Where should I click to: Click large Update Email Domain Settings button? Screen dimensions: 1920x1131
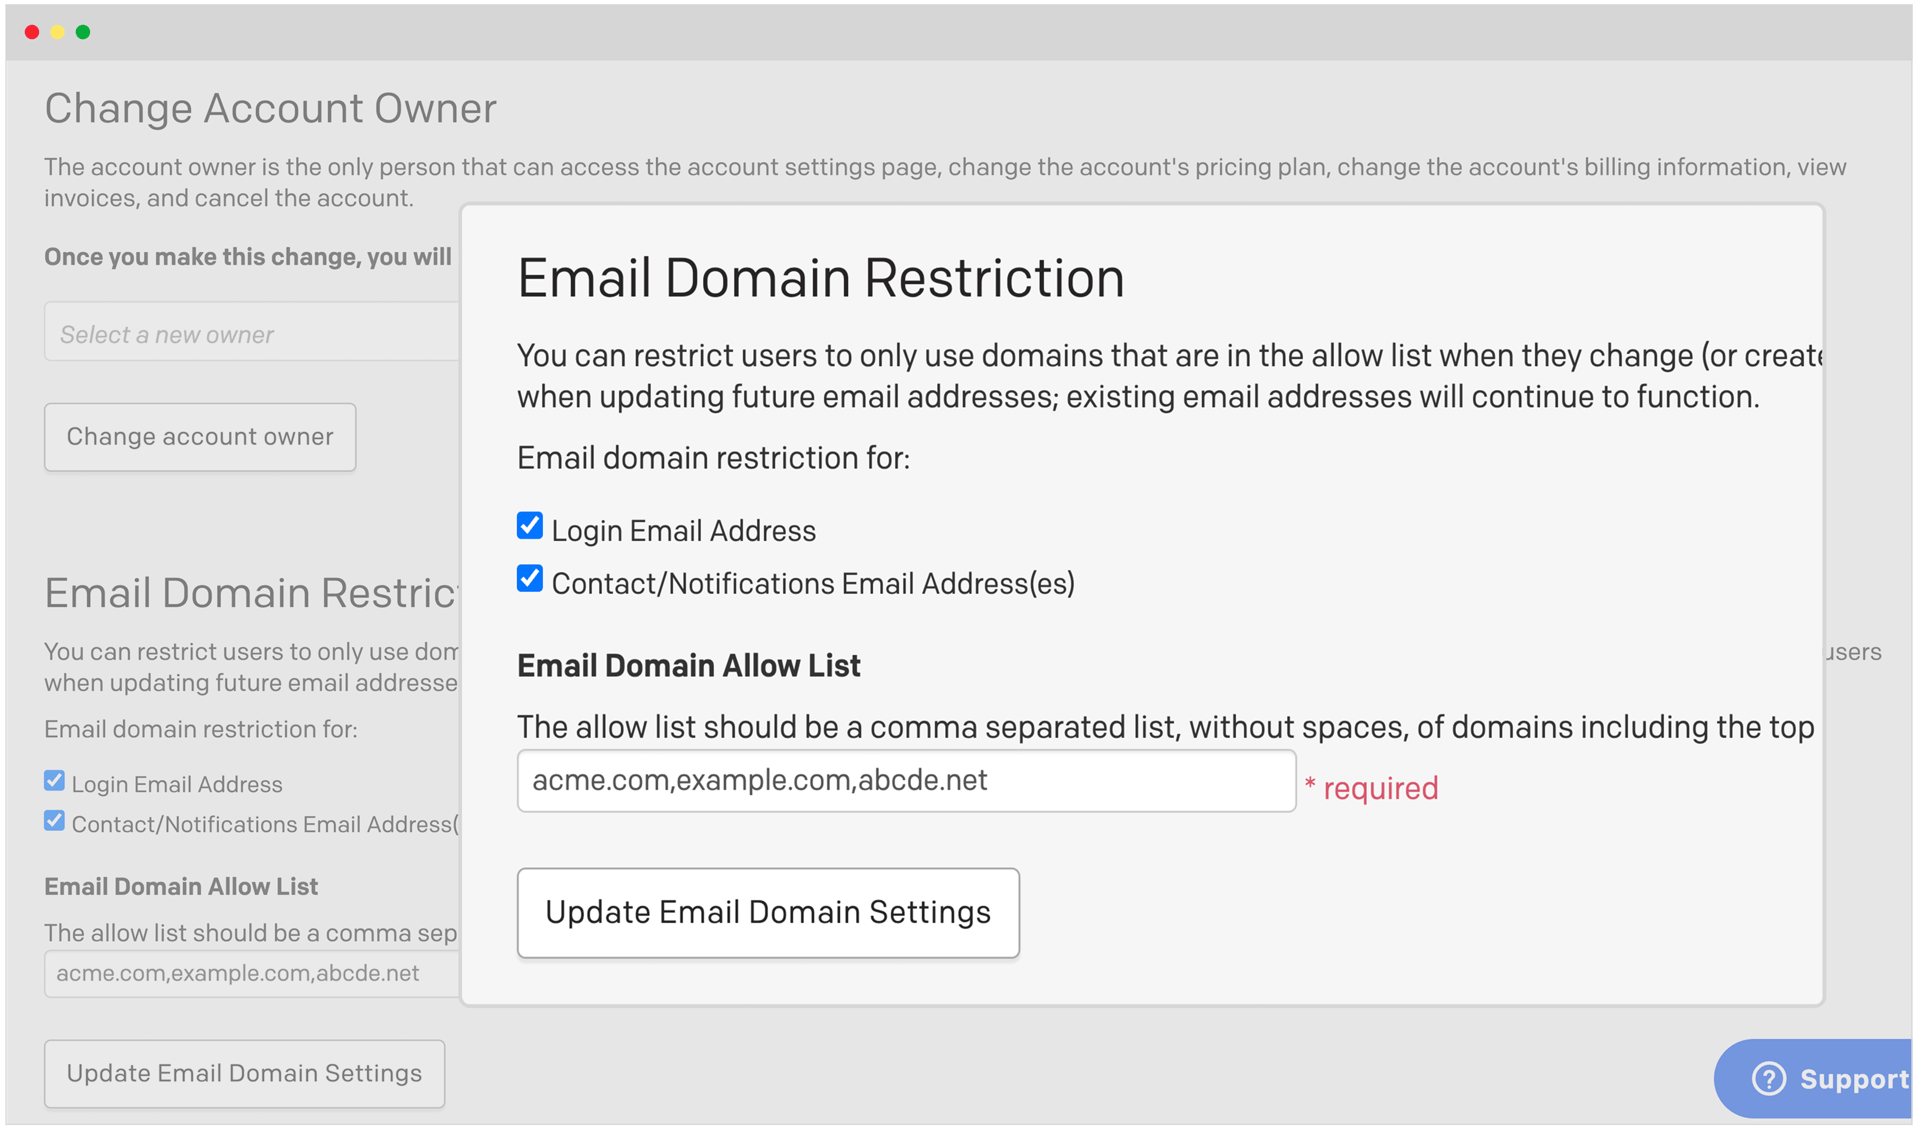(x=768, y=912)
